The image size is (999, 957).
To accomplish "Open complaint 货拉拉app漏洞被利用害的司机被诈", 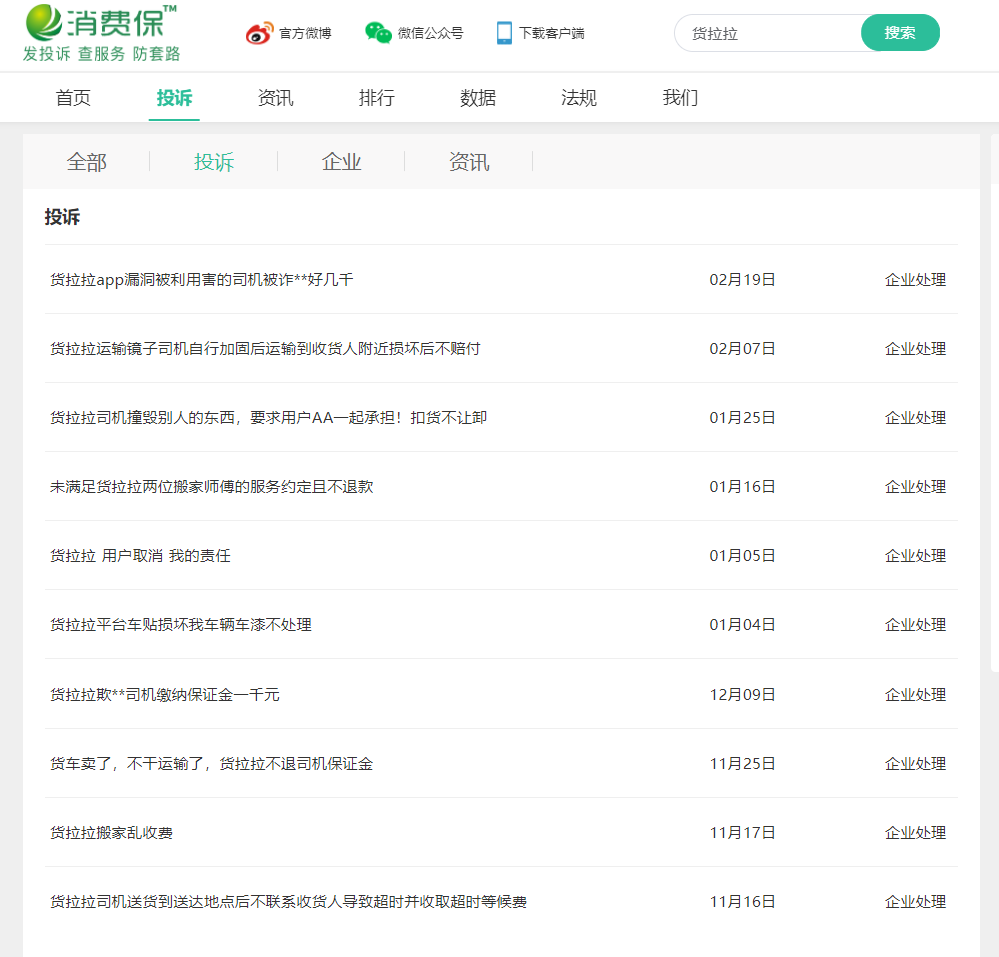I will click(201, 280).
